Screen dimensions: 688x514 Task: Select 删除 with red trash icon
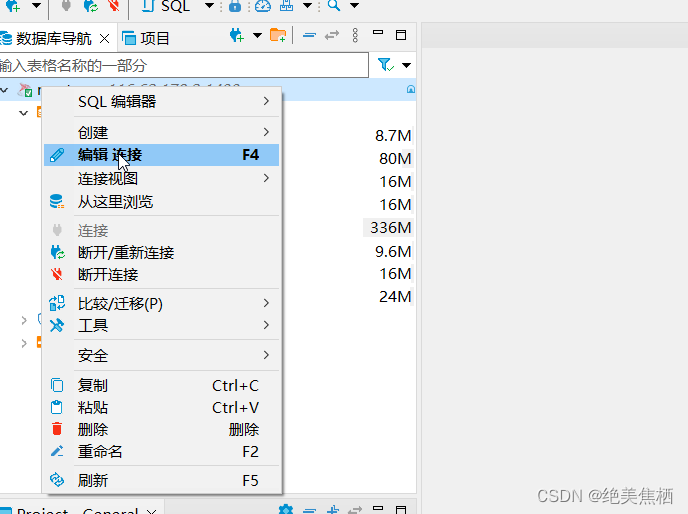click(x=161, y=429)
